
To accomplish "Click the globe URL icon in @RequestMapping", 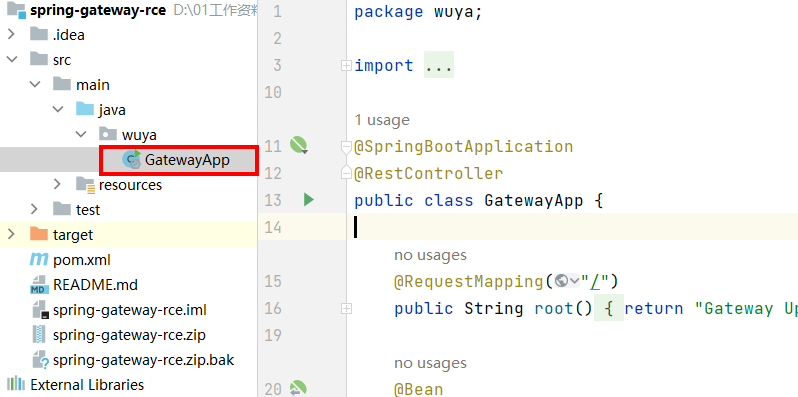I will 562,281.
